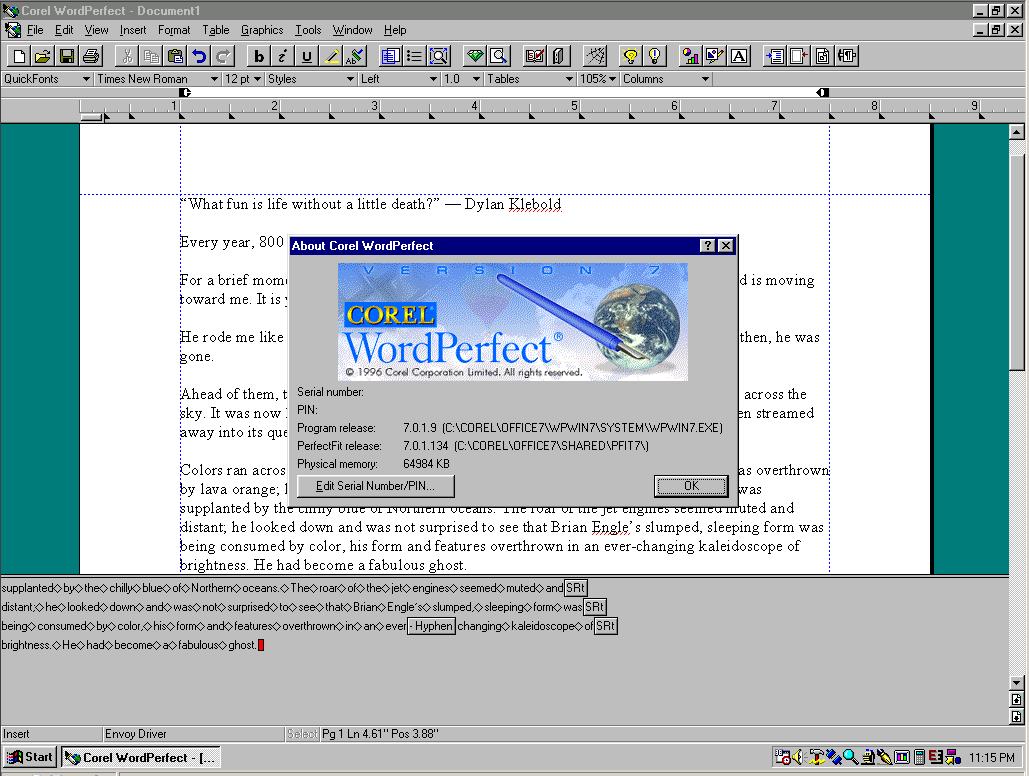The height and width of the screenshot is (776, 1029).
Task: Click the magnifying glass tray icon
Action: pyautogui.click(x=850, y=758)
